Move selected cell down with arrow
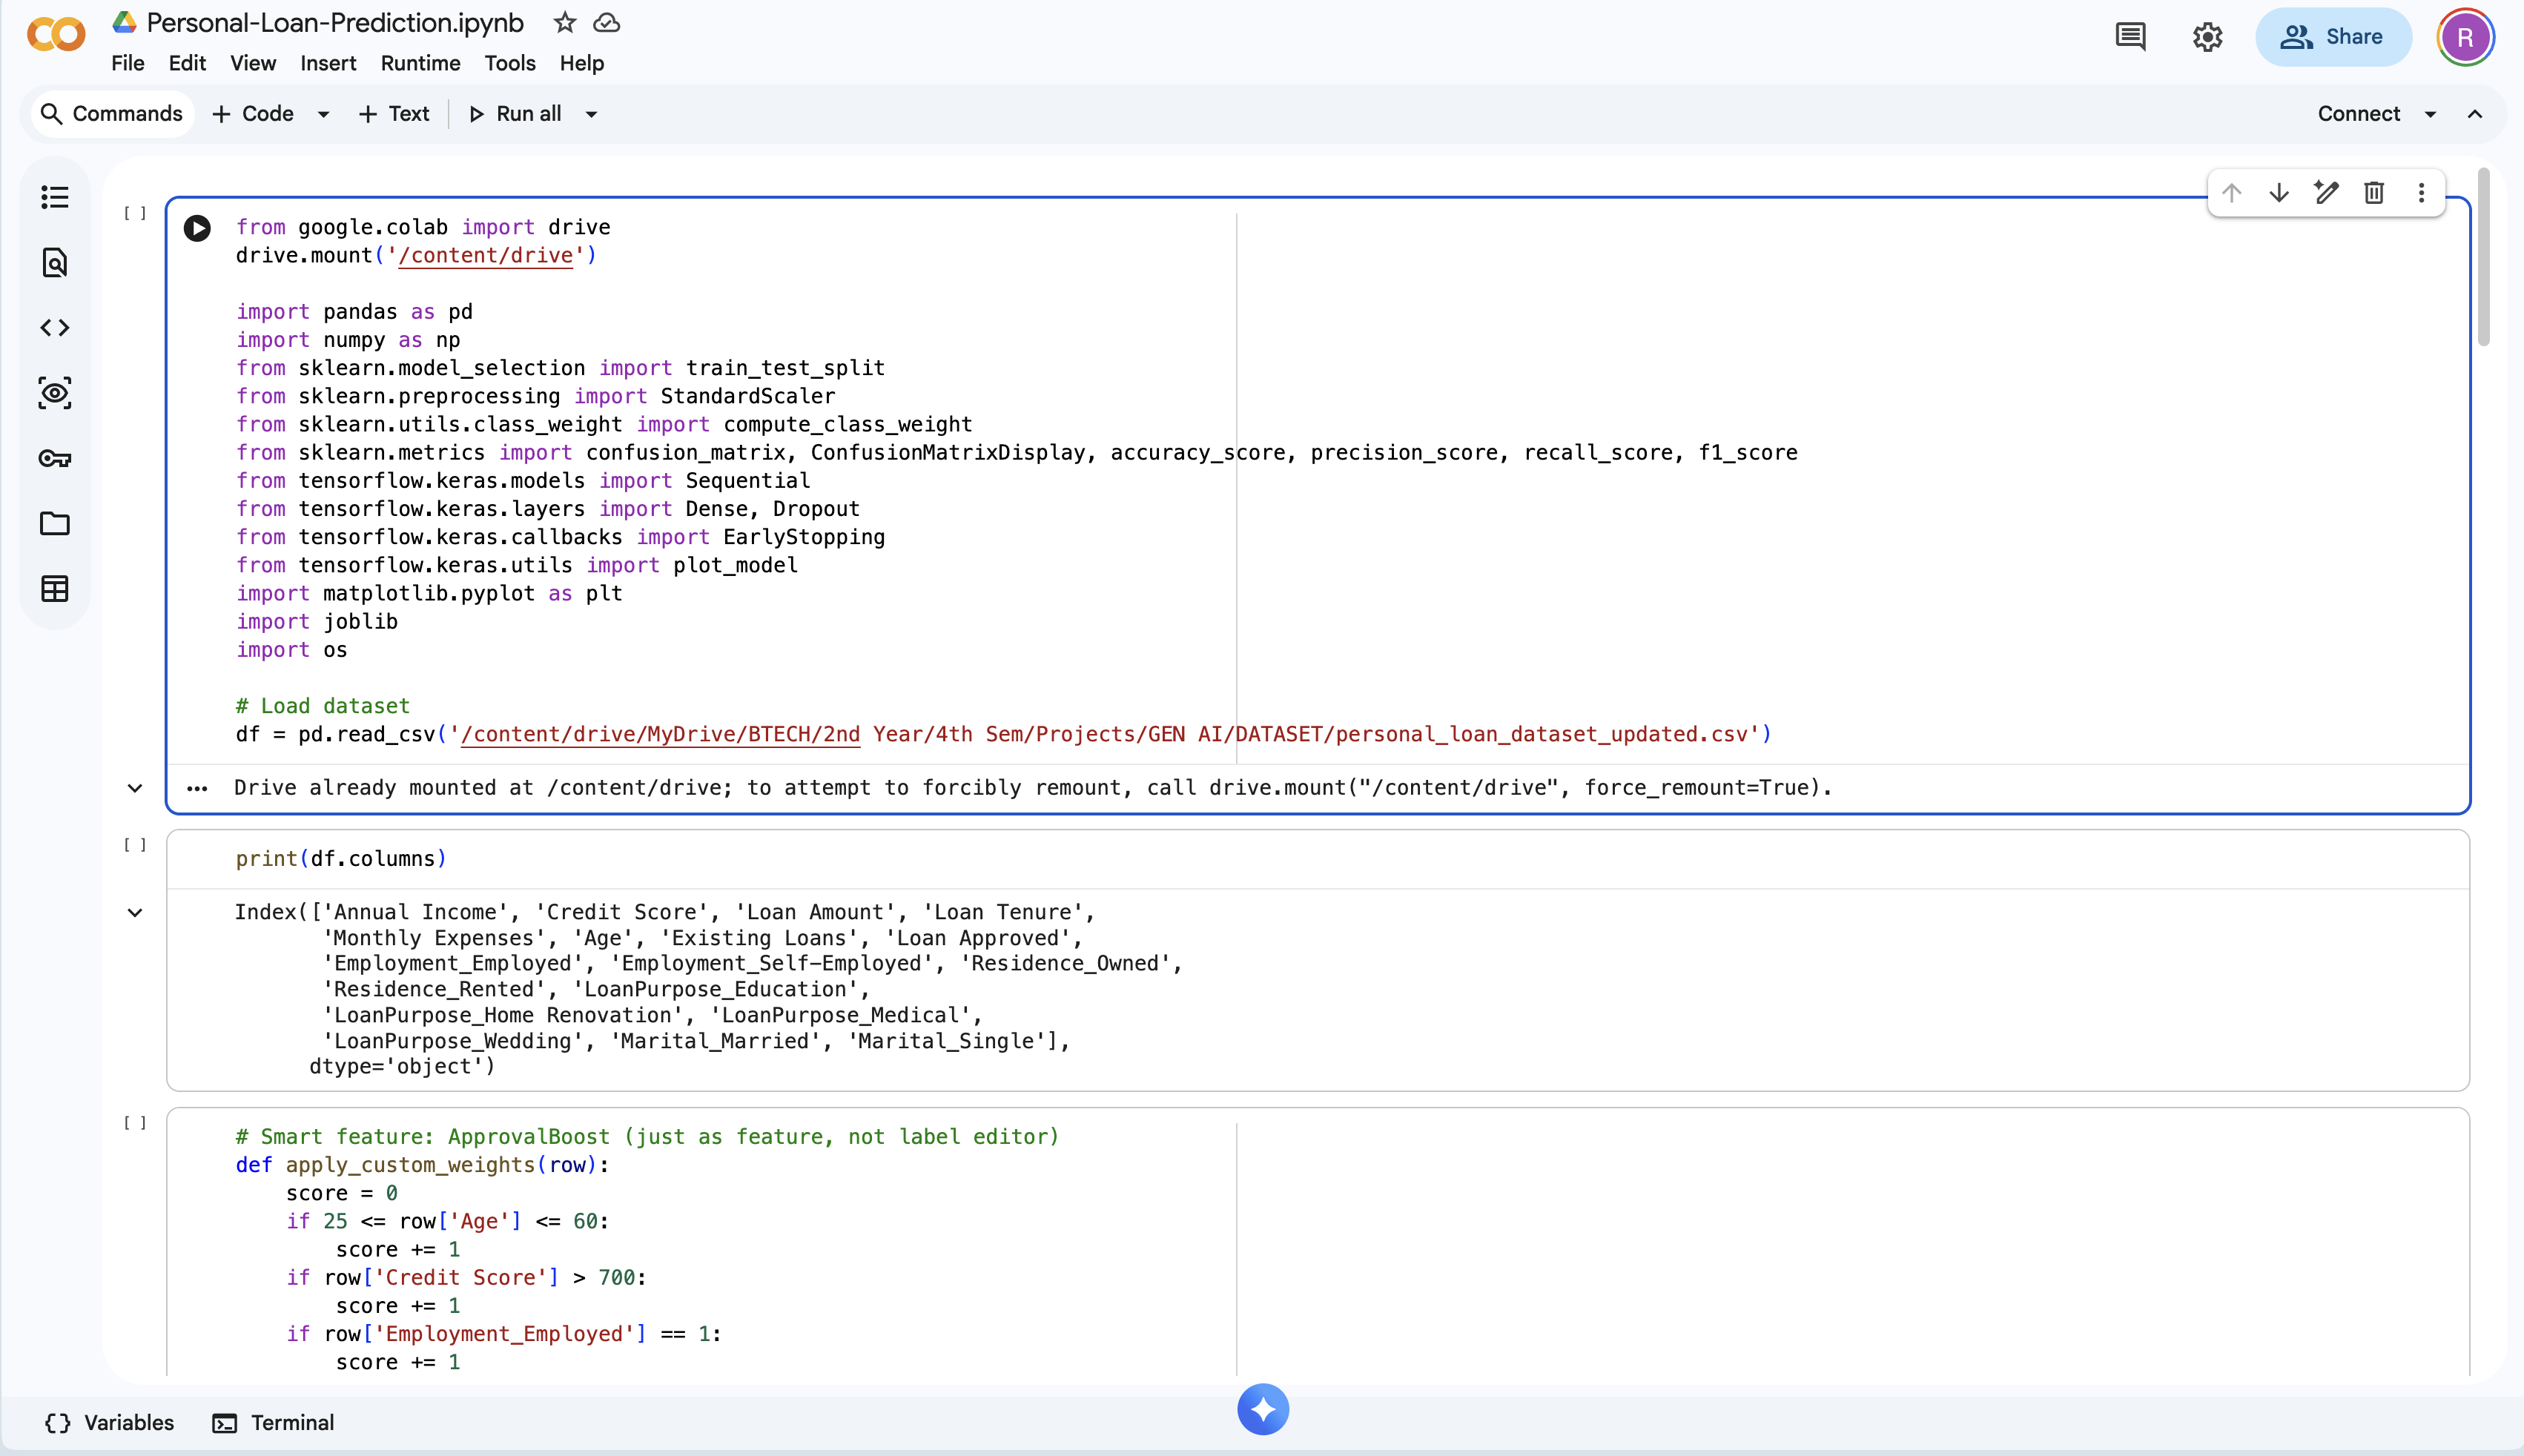 click(x=2279, y=192)
